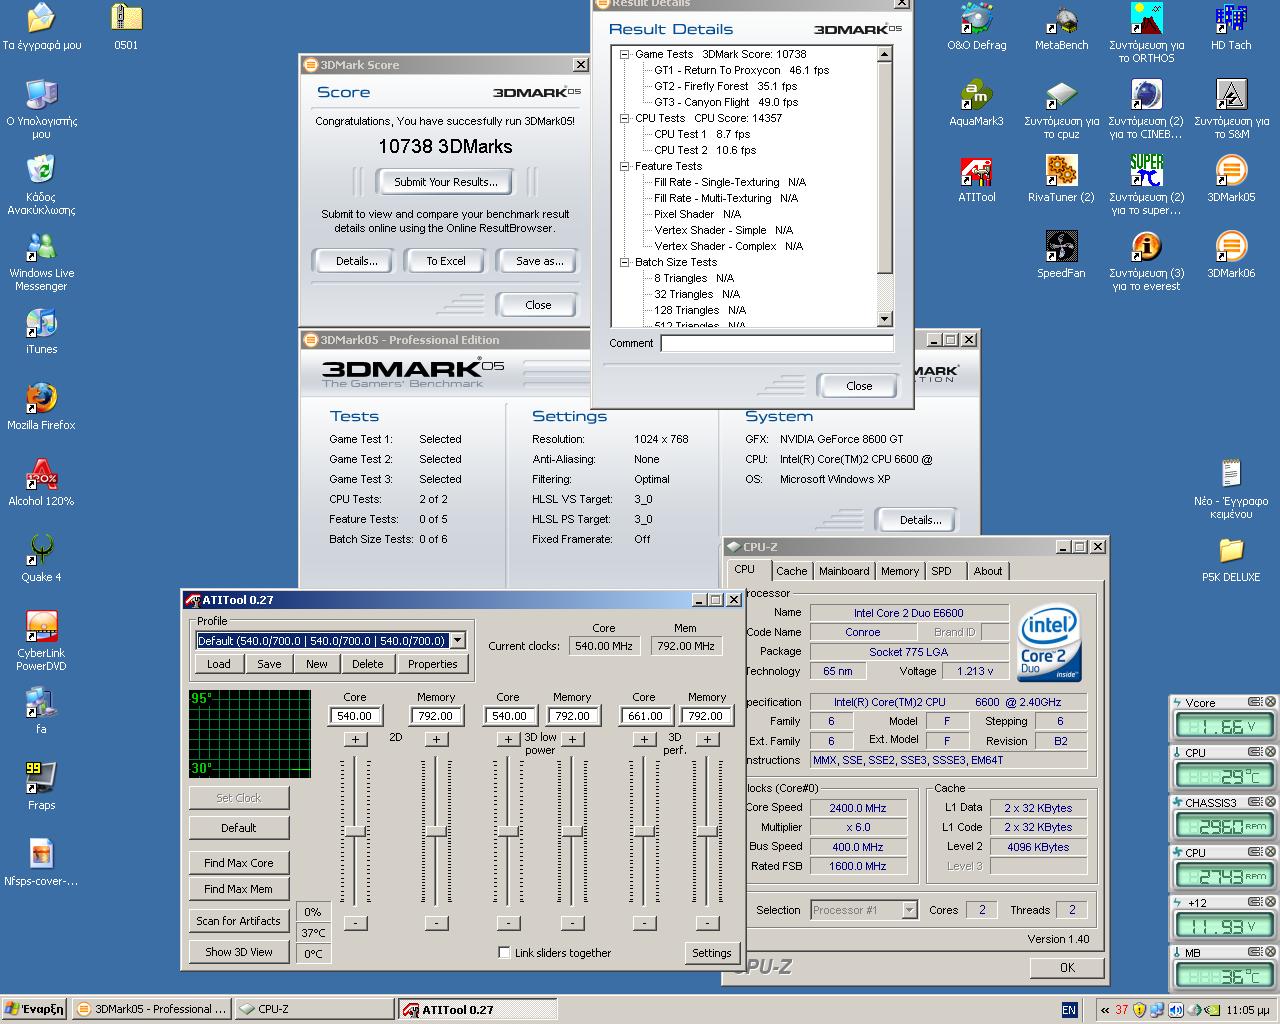Image resolution: width=1280 pixels, height=1024 pixels.
Task: Collapse the Feature Tests tree node
Action: [625, 166]
